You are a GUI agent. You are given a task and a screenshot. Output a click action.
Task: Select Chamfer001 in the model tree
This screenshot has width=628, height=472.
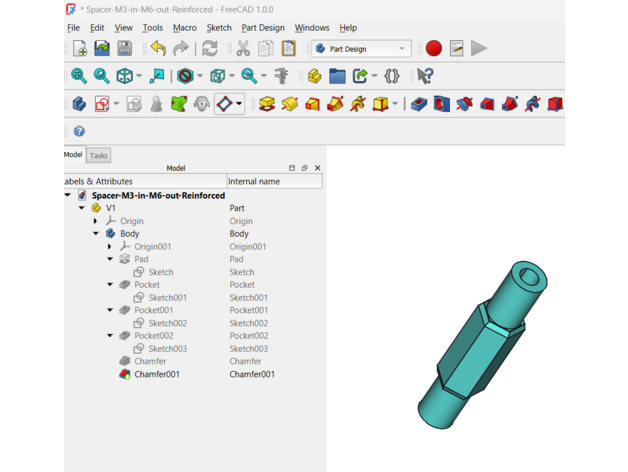coord(157,374)
